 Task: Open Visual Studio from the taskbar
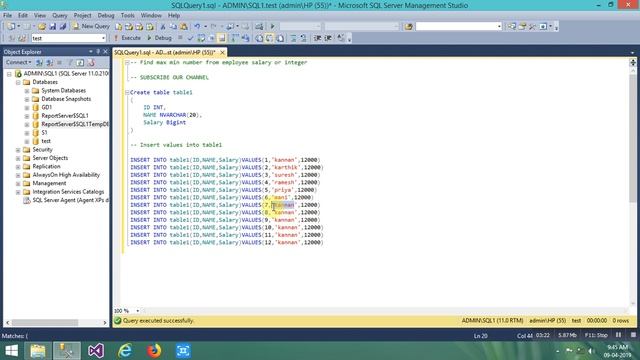click(x=96, y=351)
